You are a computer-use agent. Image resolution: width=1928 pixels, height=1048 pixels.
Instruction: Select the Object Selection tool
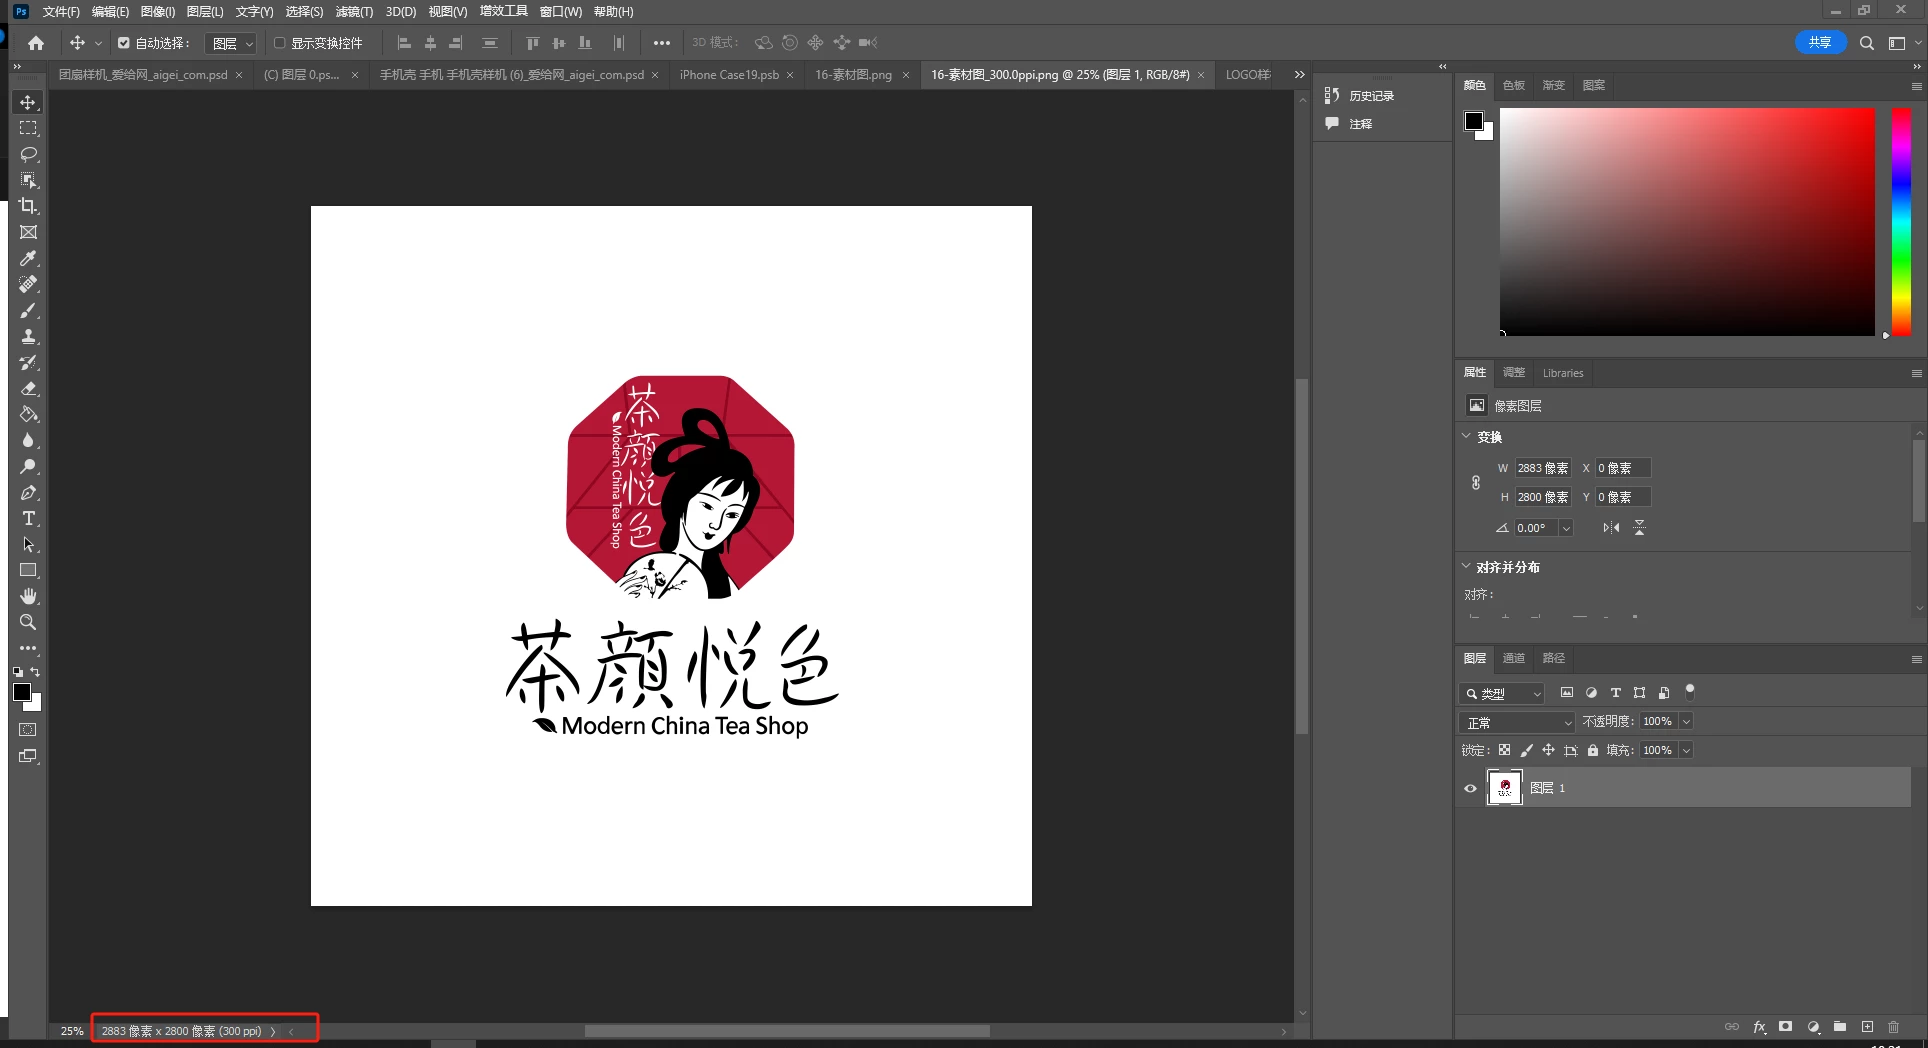coord(28,180)
